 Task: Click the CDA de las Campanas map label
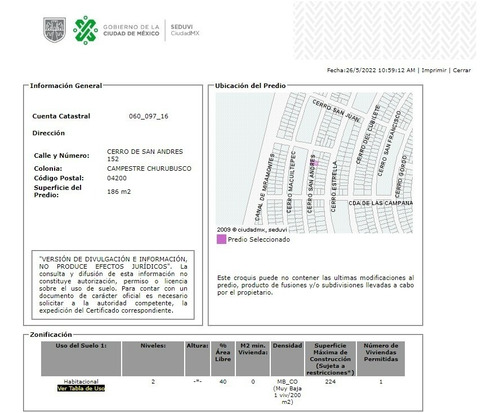[x=380, y=203]
